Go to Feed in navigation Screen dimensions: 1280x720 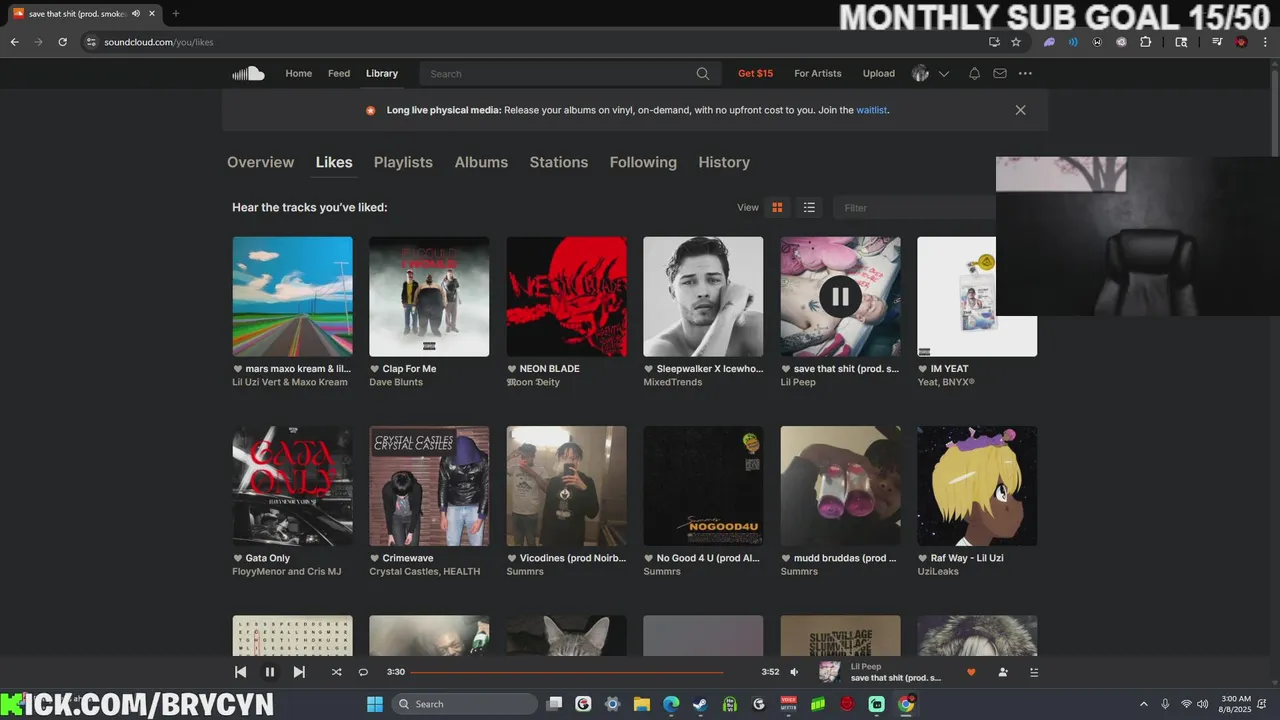point(339,74)
